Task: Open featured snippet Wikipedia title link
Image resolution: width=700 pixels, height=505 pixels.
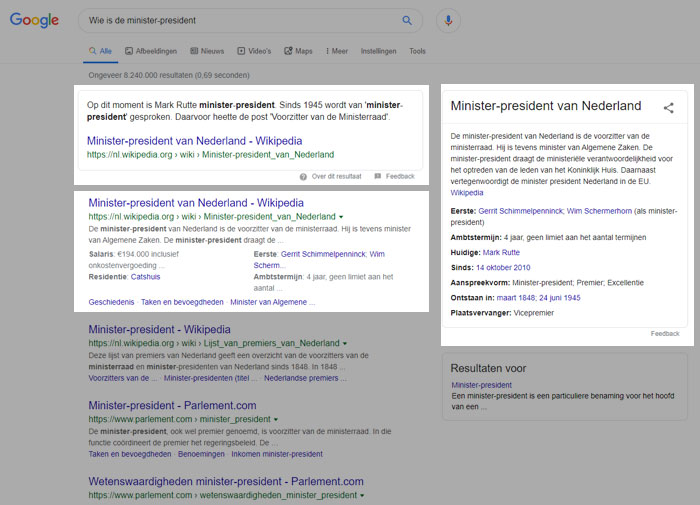Action: (194, 141)
